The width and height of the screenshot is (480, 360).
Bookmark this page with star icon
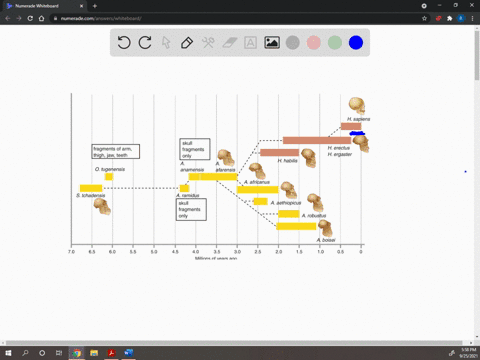[x=424, y=18]
